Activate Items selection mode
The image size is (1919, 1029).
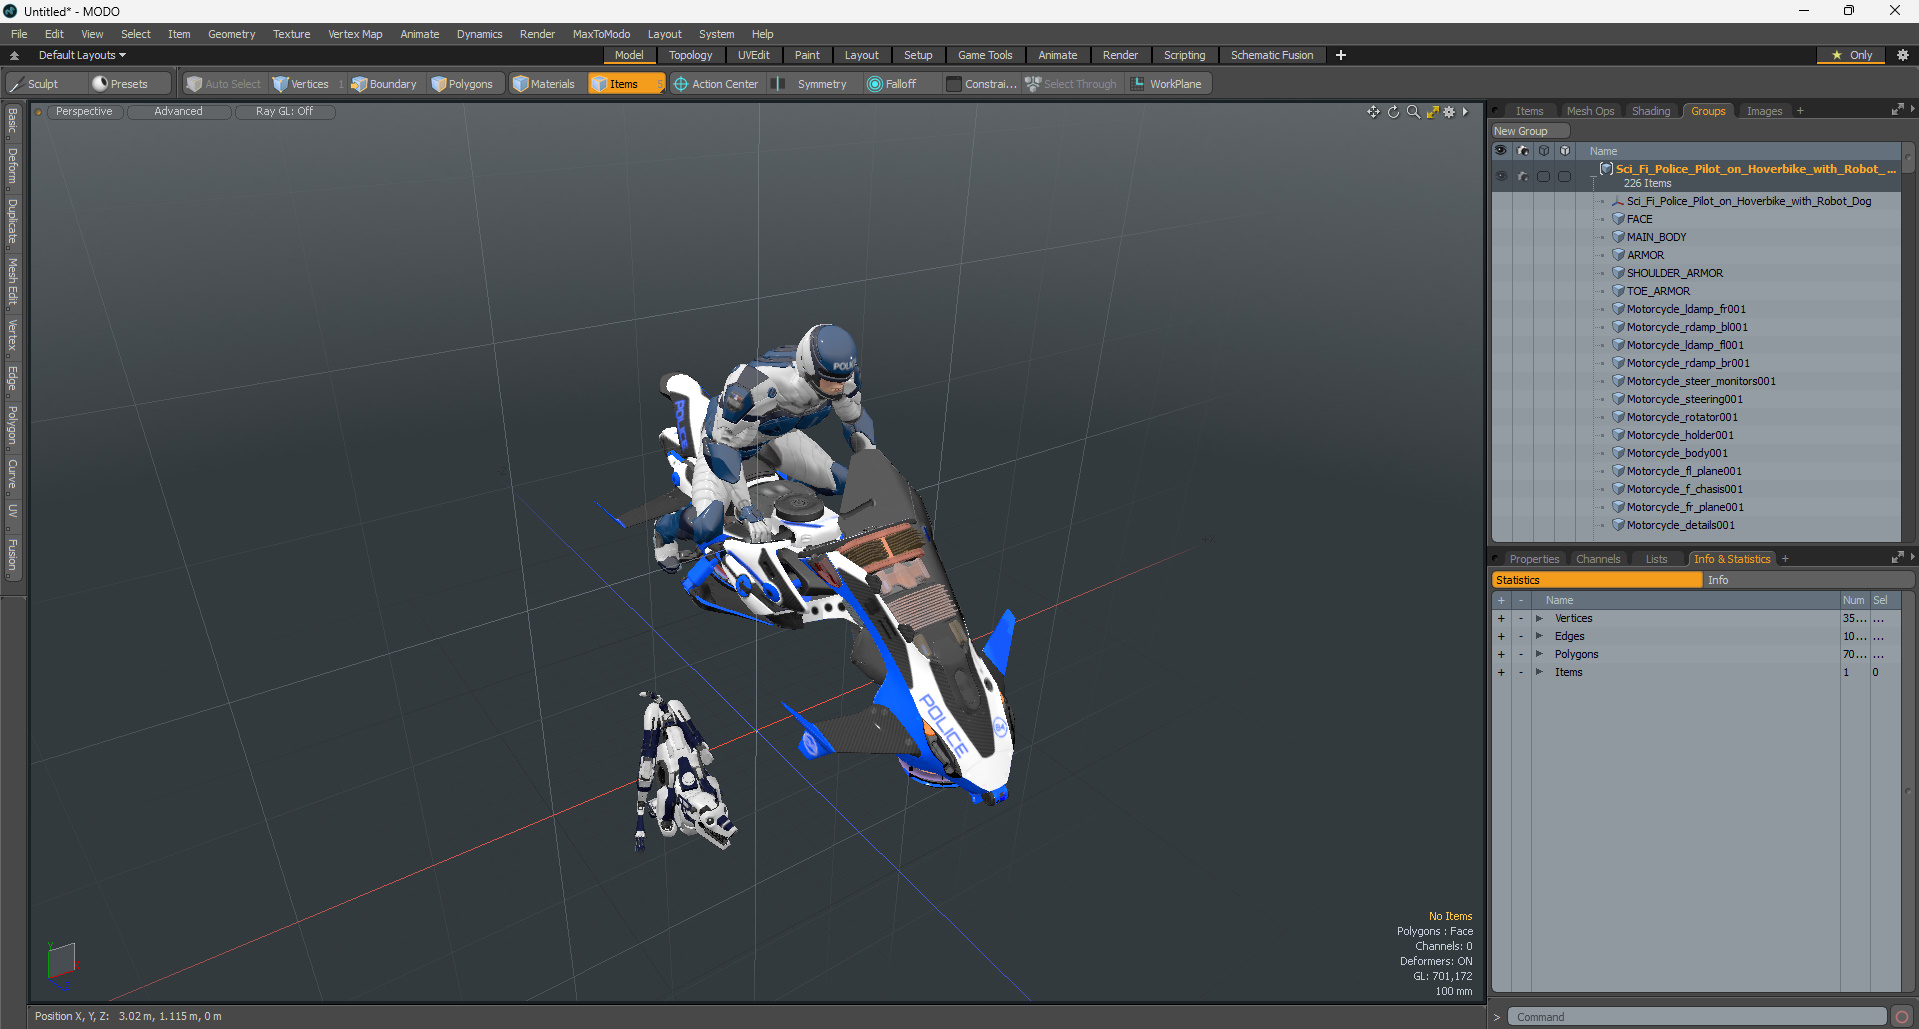626,84
